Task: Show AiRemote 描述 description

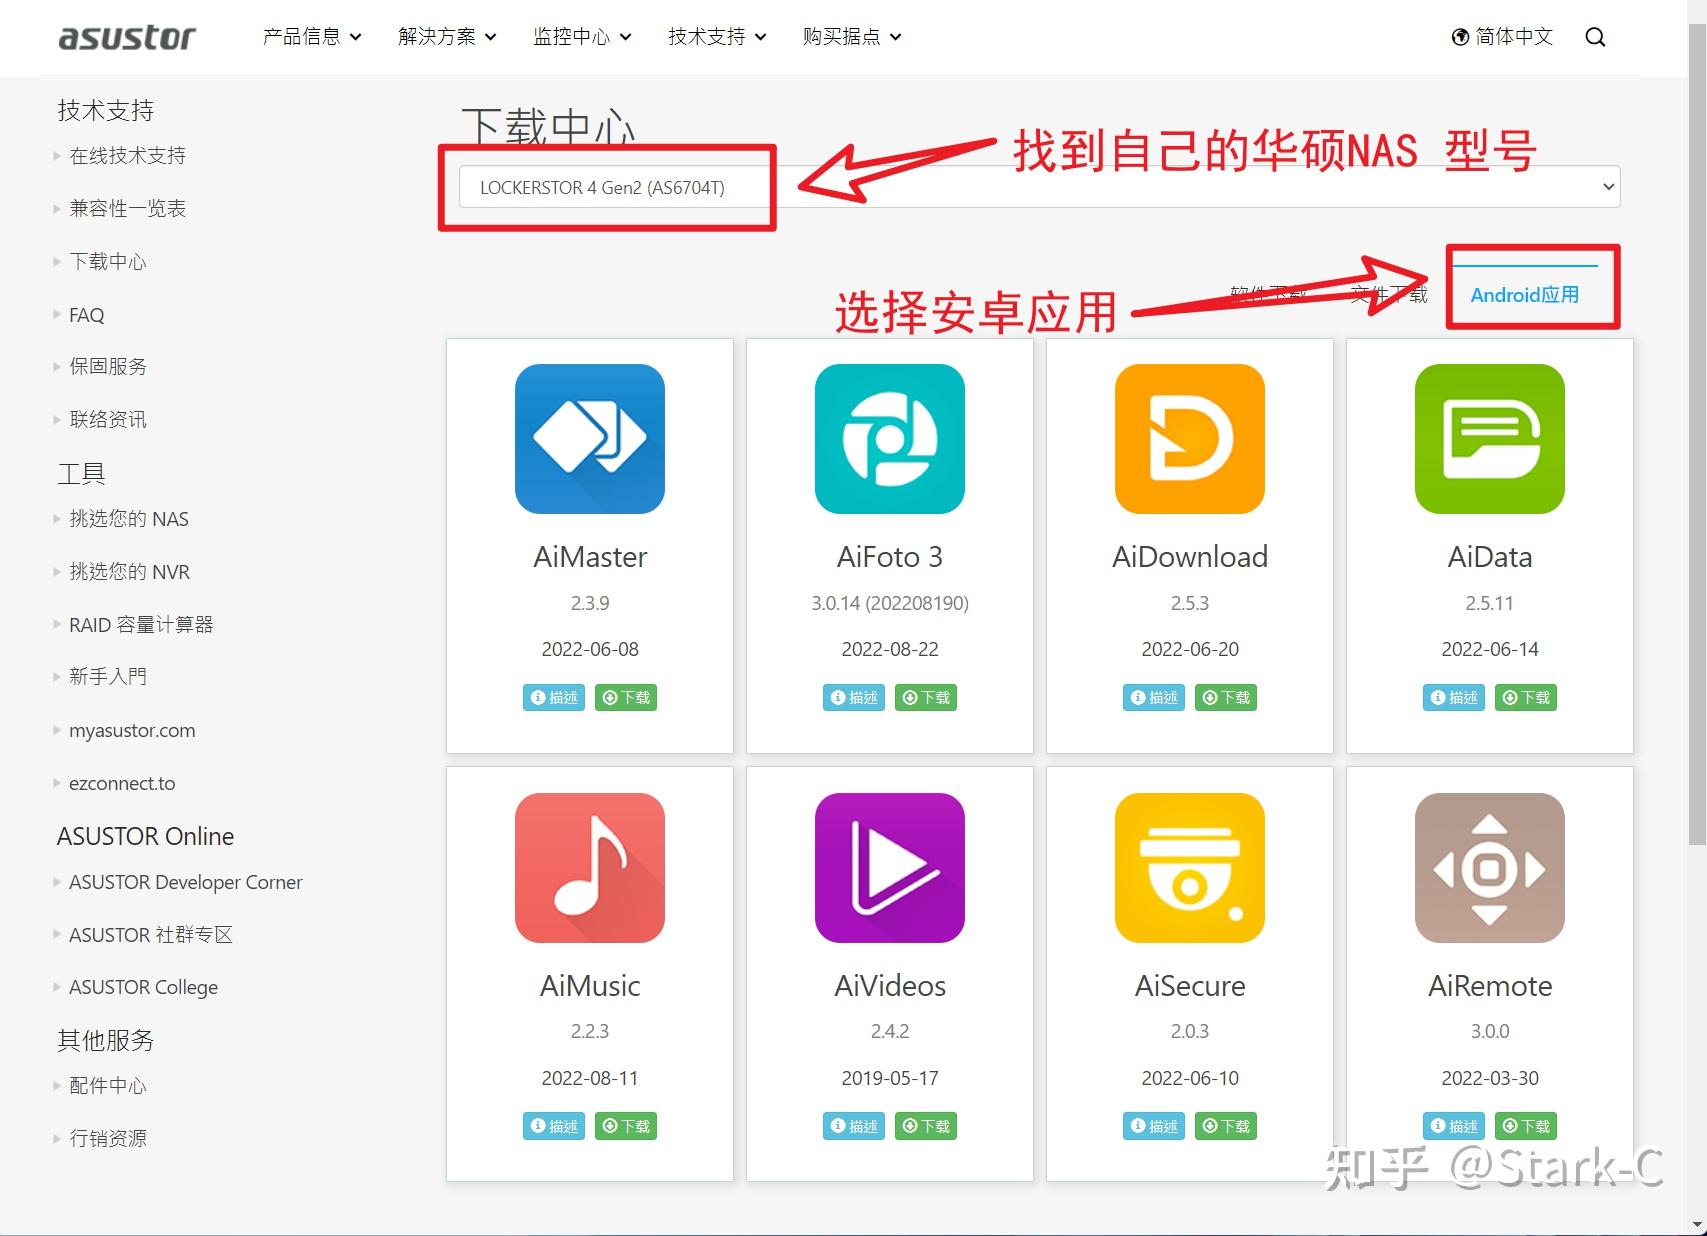Action: tap(1454, 1126)
